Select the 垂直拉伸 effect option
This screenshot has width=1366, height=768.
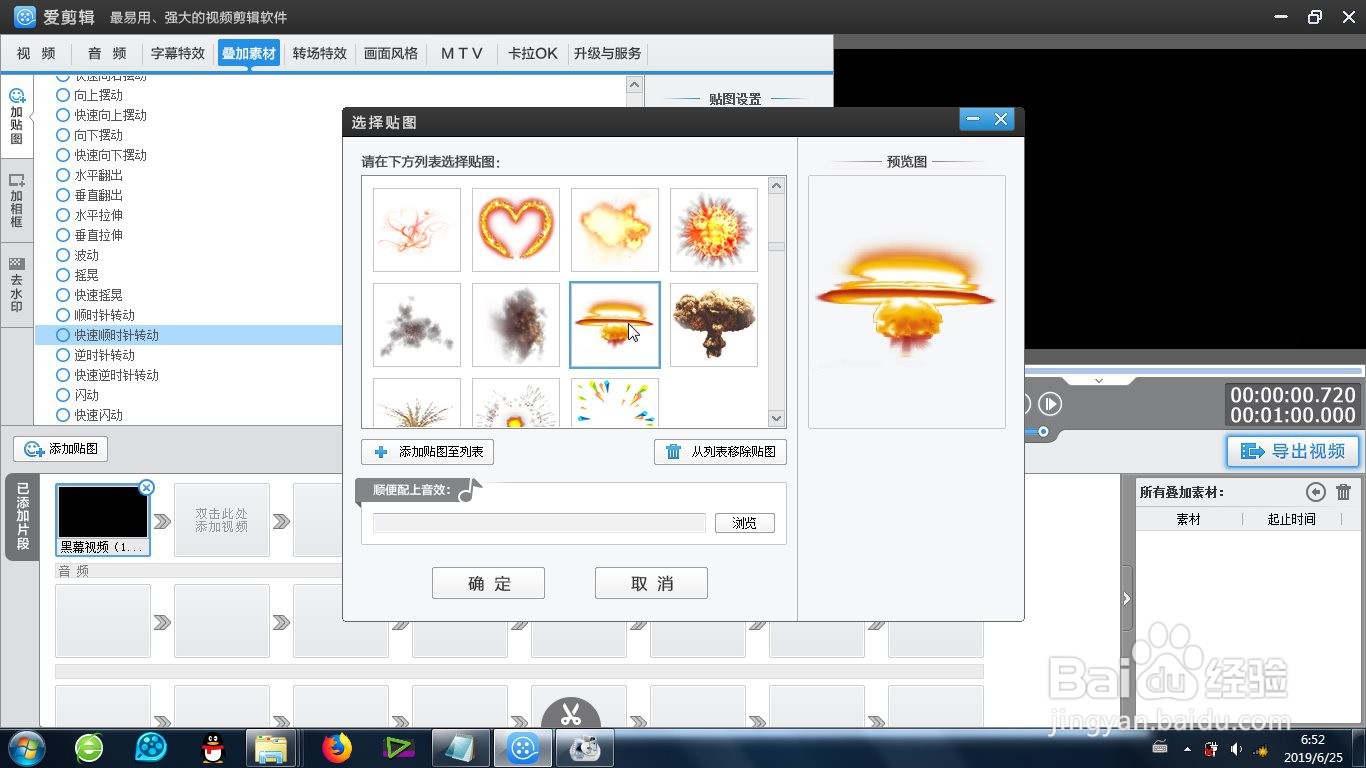coord(90,235)
